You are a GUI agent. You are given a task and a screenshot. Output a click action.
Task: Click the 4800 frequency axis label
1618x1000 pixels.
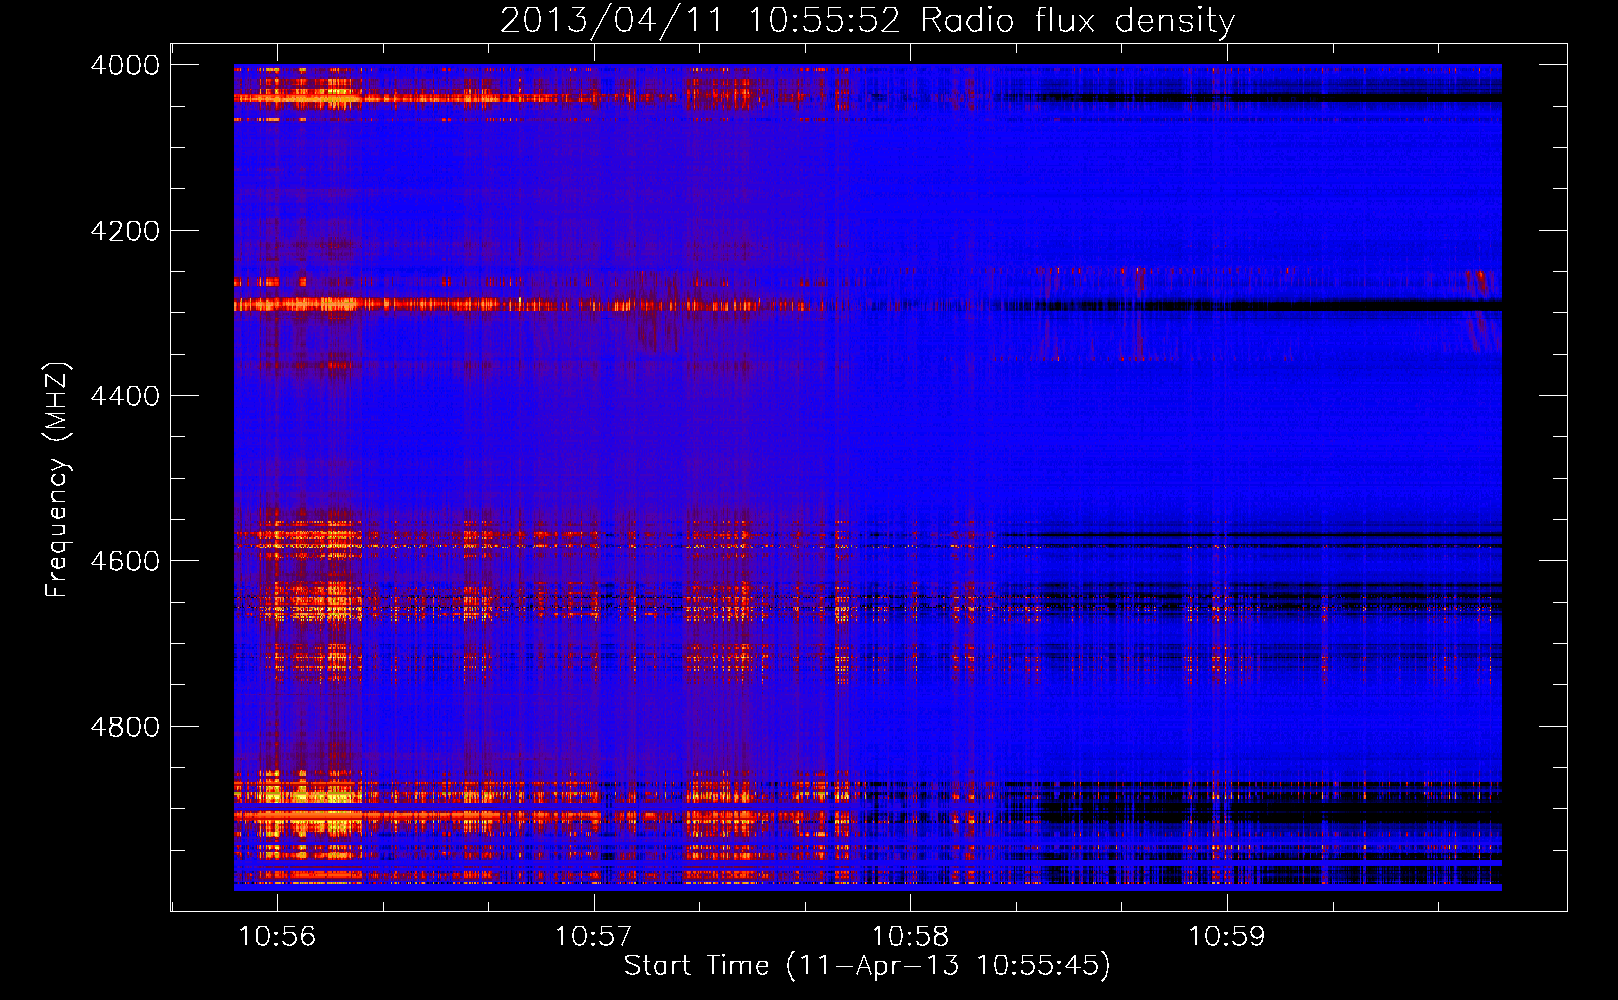point(125,726)
